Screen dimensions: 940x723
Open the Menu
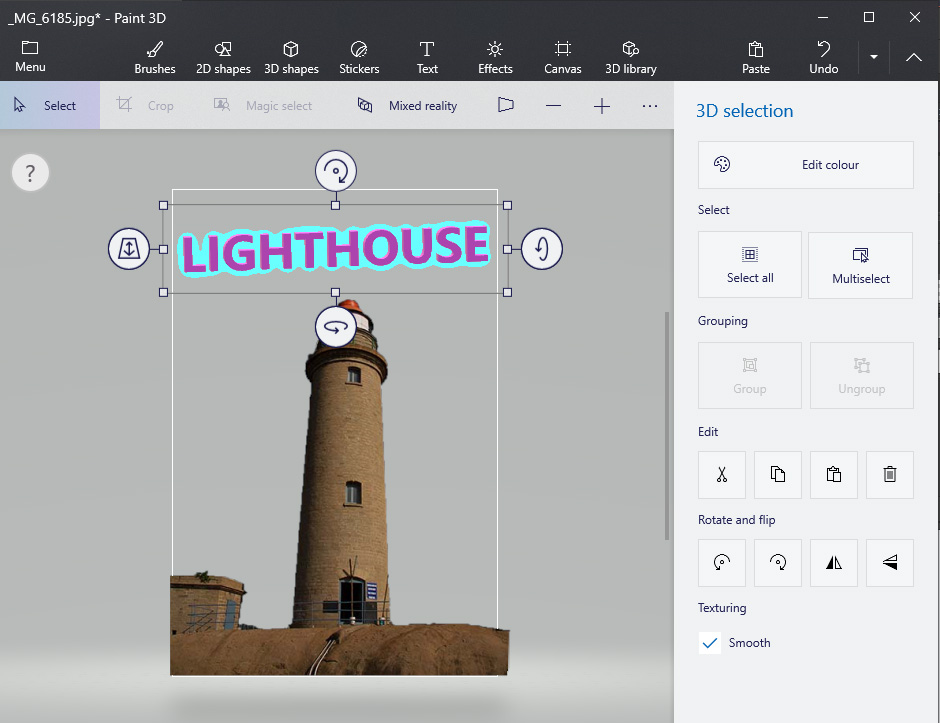coord(30,55)
